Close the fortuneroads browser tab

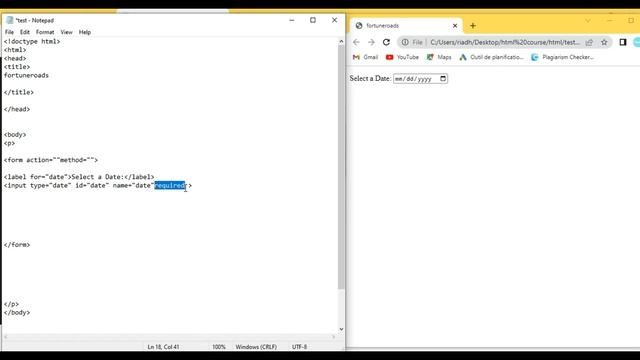tap(455, 26)
